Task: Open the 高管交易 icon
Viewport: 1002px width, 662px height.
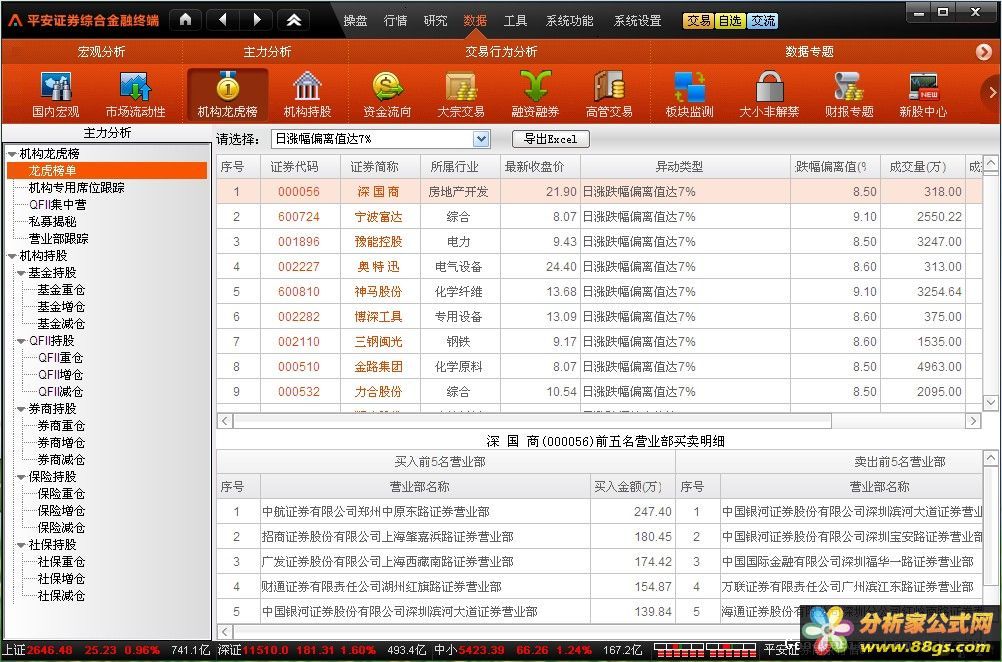Action: 609,95
